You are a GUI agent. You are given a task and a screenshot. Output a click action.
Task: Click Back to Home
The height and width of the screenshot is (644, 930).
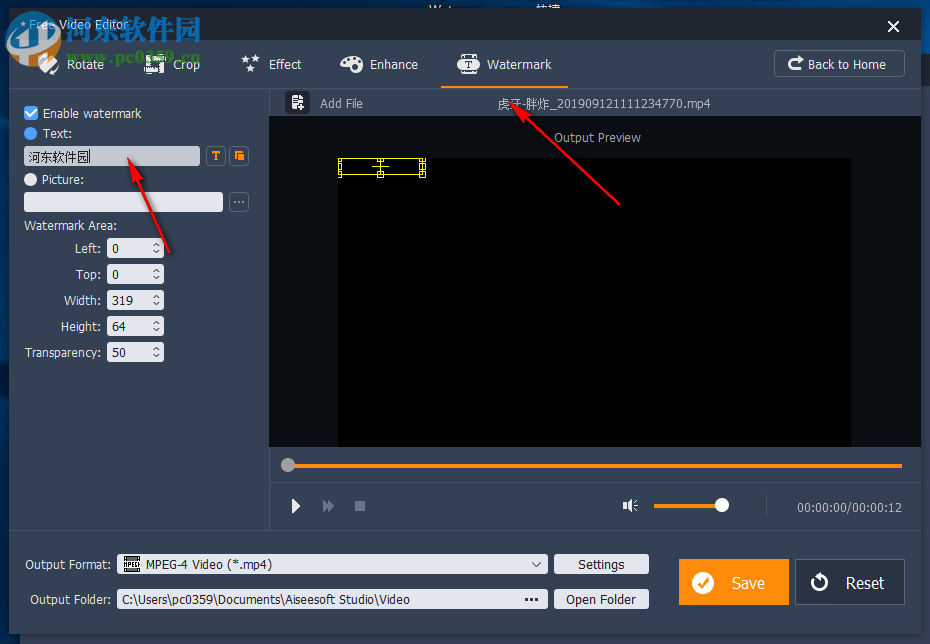[839, 63]
